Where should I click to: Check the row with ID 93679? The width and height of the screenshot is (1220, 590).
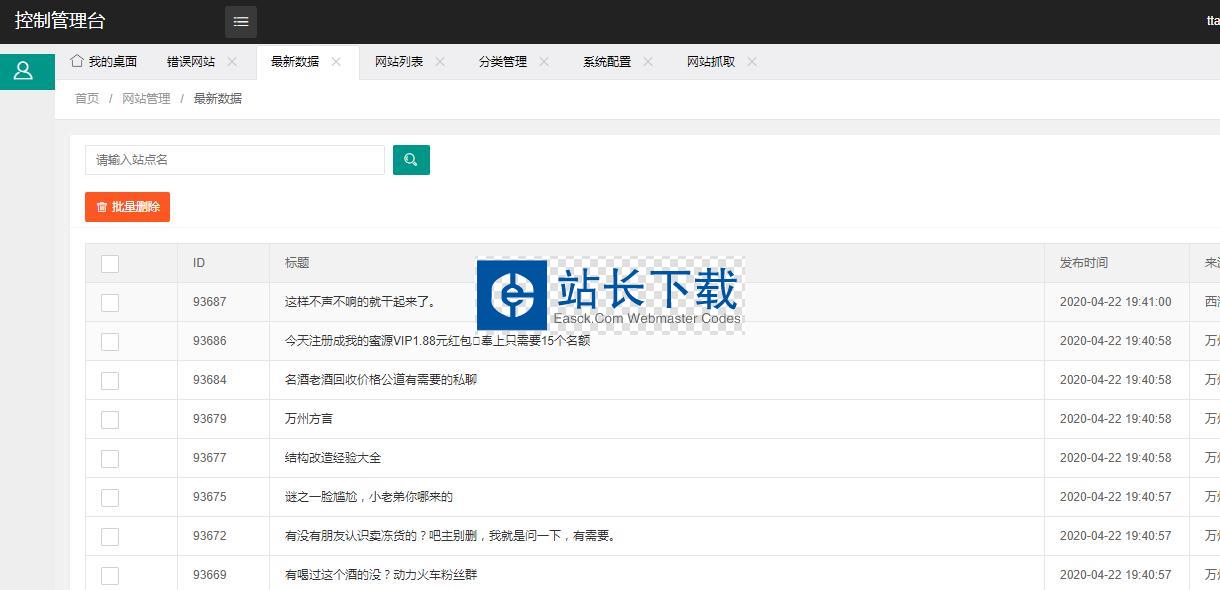pyautogui.click(x=110, y=420)
